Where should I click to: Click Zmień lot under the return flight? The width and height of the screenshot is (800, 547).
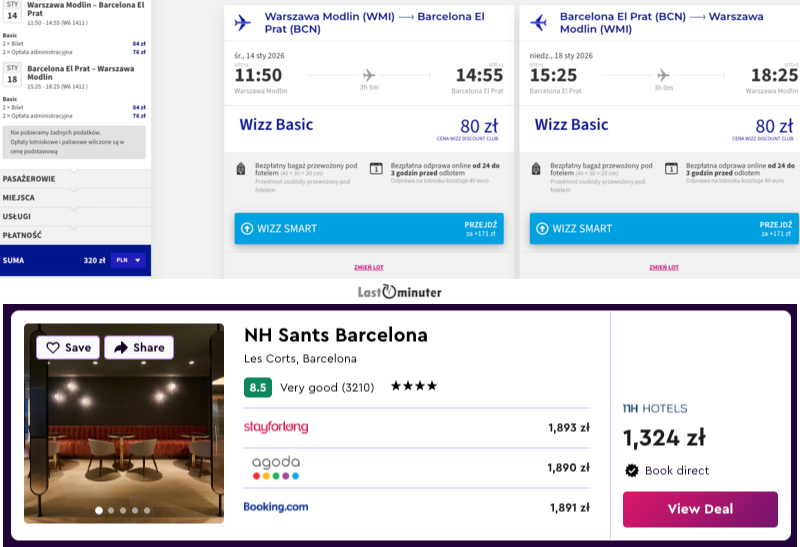pyautogui.click(x=663, y=267)
